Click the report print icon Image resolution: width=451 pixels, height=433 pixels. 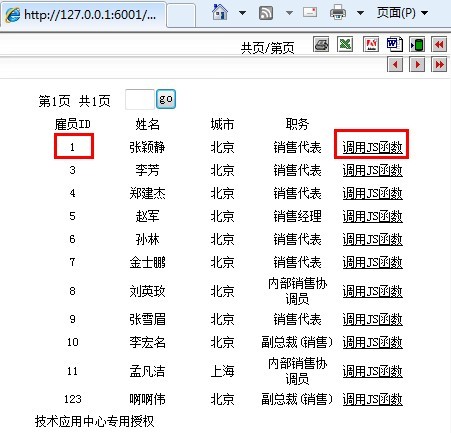tap(321, 44)
